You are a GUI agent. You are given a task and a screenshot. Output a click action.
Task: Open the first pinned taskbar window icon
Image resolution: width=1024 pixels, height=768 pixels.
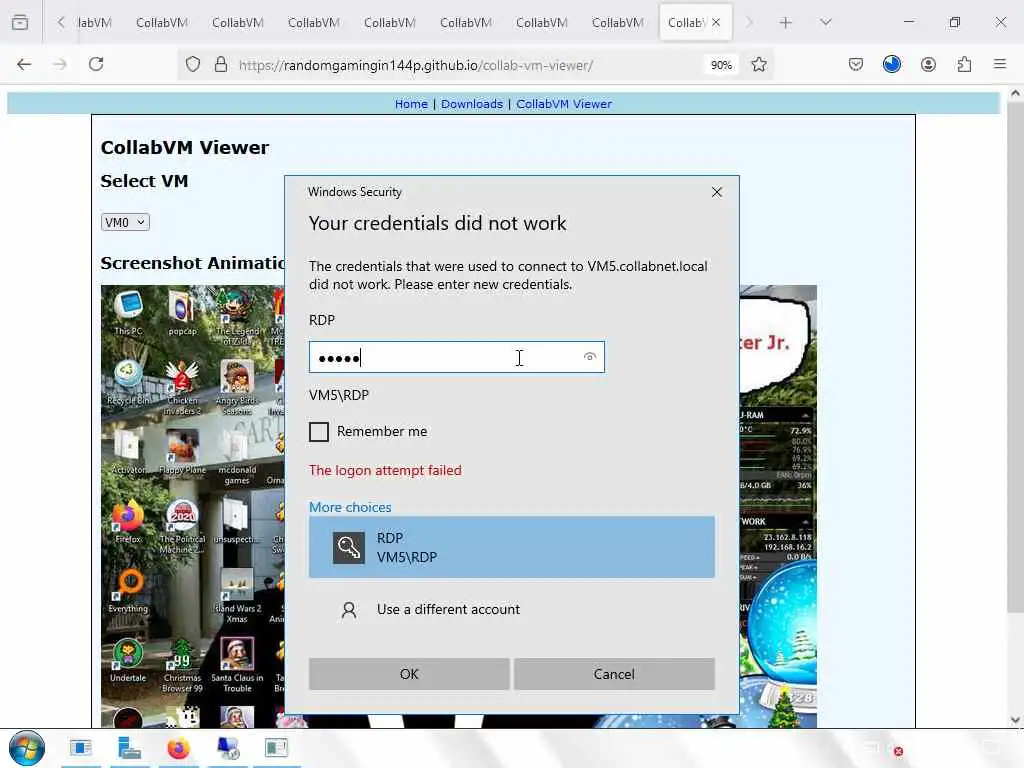[81, 748]
